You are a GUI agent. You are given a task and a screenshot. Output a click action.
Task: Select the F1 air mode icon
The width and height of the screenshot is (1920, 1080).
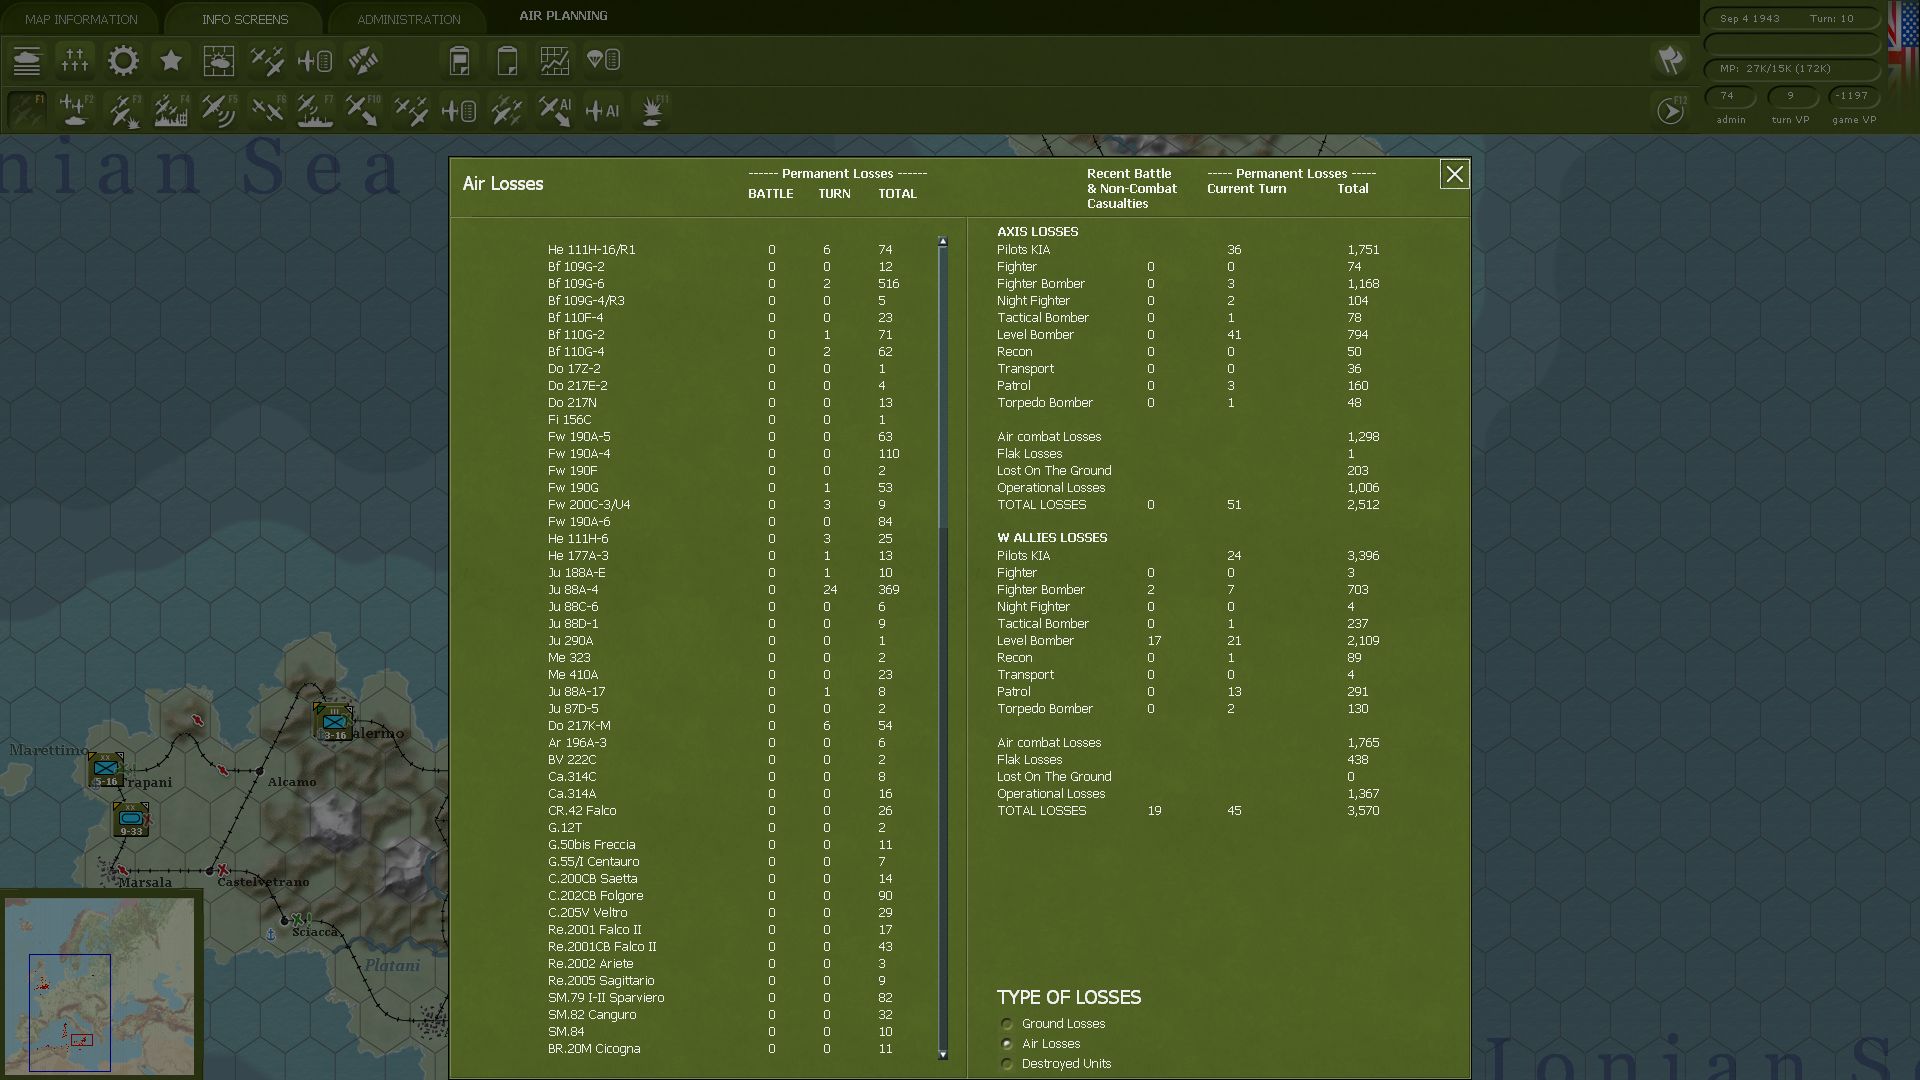[27, 110]
